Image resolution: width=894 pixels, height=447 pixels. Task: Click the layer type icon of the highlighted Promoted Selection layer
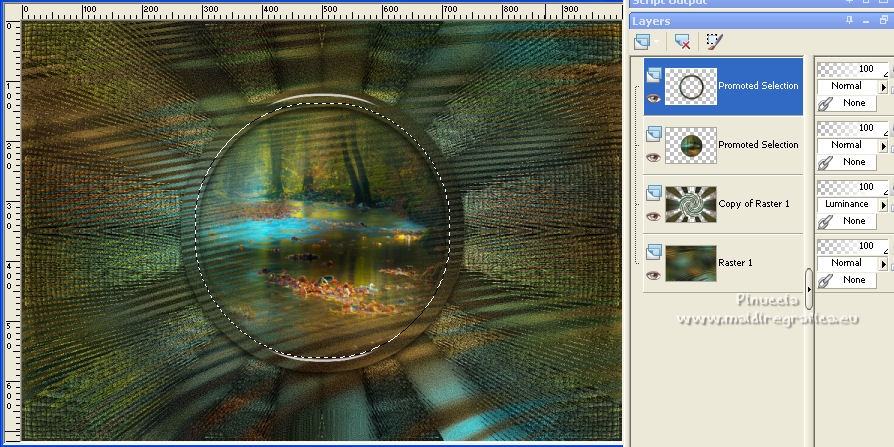pos(654,75)
